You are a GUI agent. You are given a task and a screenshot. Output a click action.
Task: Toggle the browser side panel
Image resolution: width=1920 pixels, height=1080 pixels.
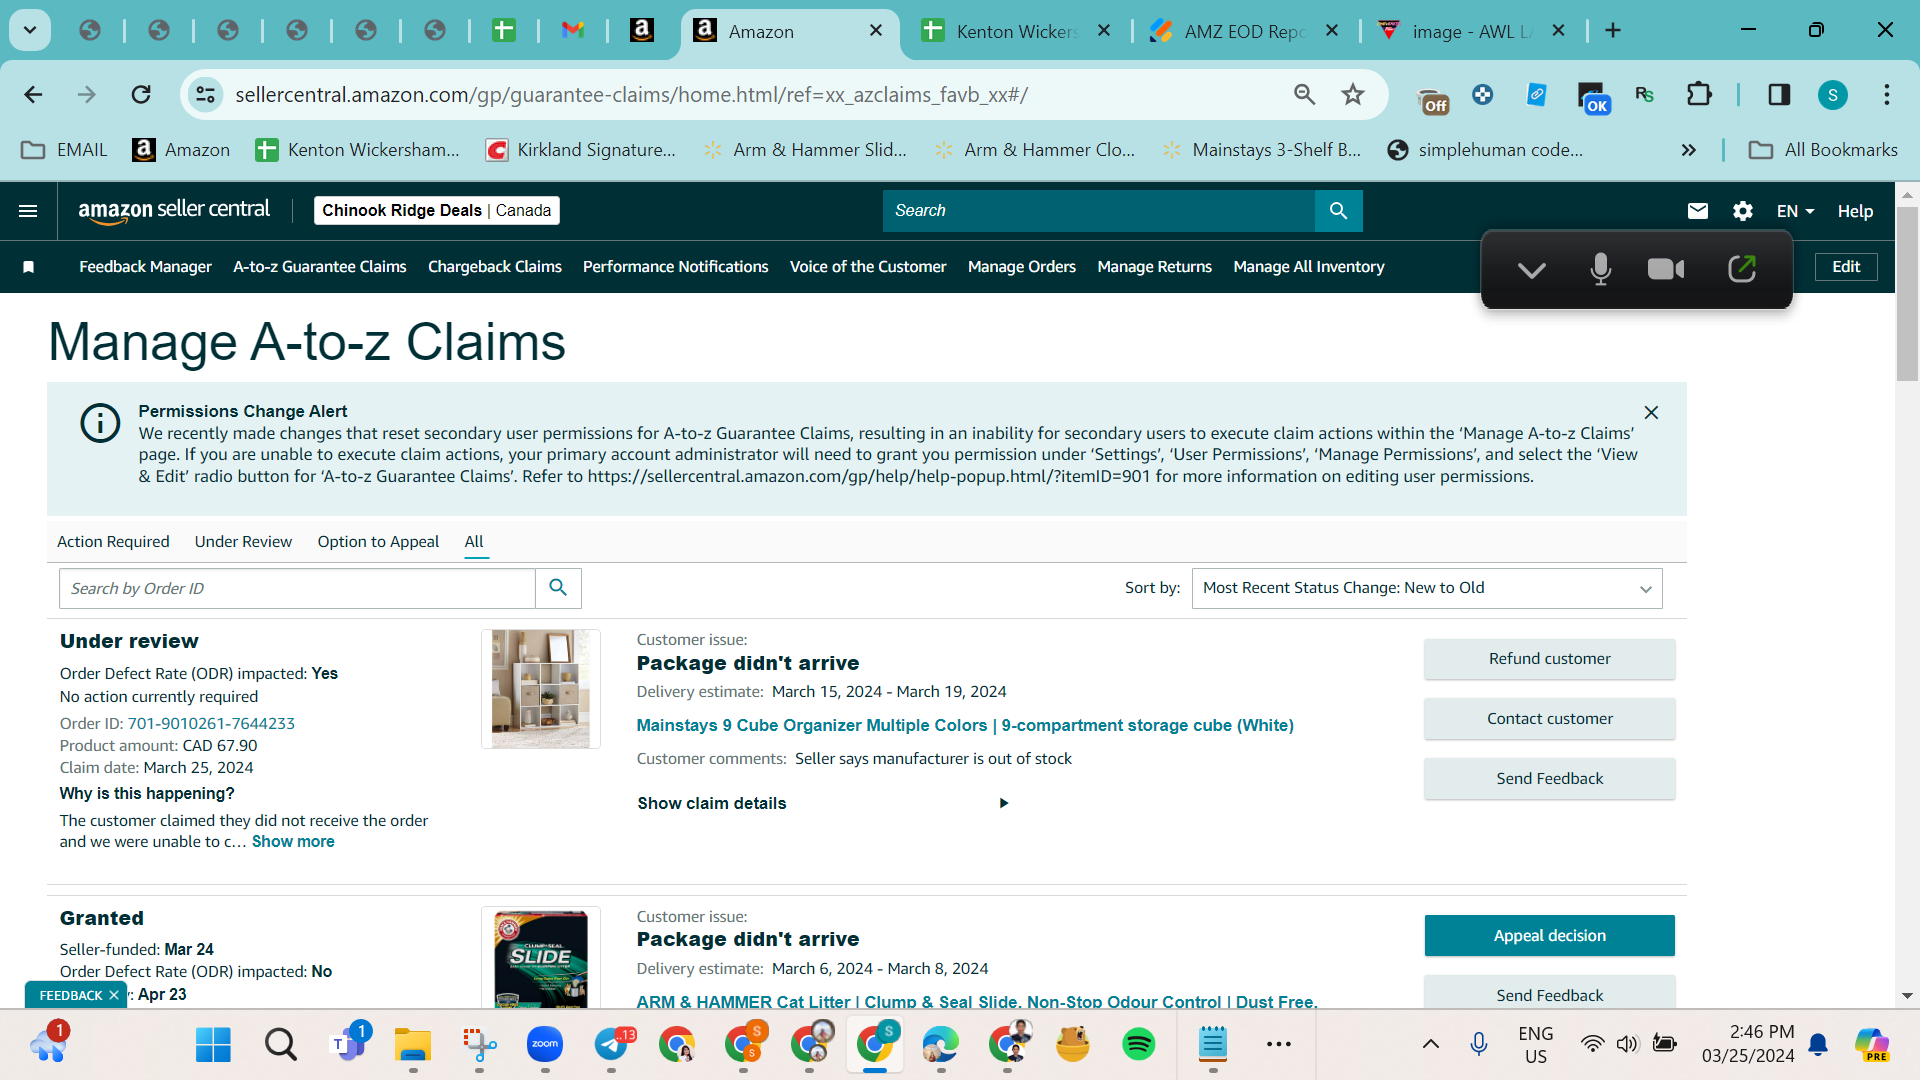[x=1779, y=95]
